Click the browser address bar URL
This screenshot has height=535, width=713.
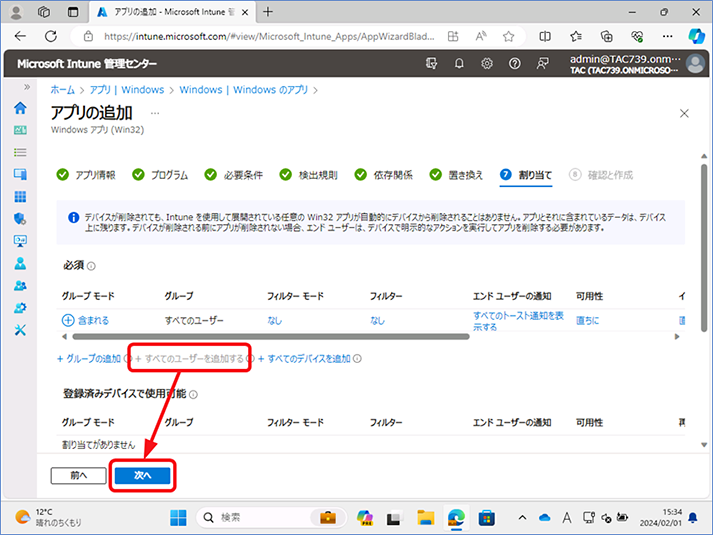(x=269, y=36)
